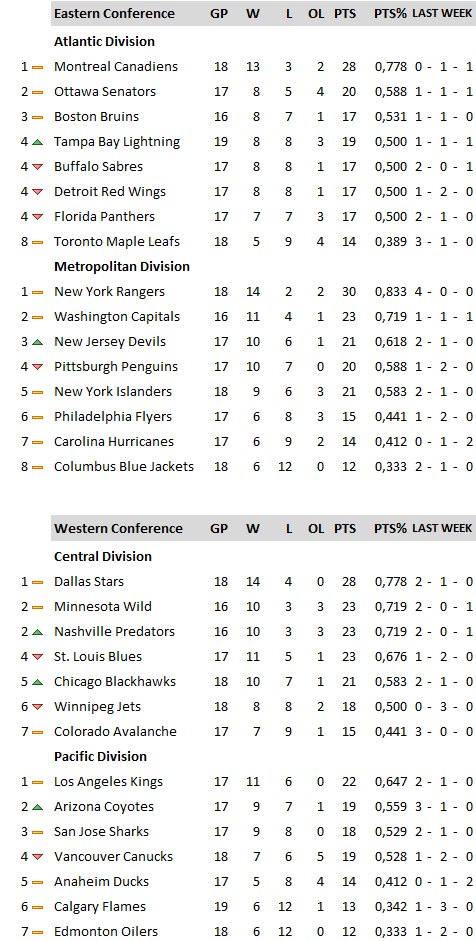Image resolution: width=476 pixels, height=941 pixels.
Task: Select the Atlantic Division heading
Action: pyautogui.click(x=104, y=41)
